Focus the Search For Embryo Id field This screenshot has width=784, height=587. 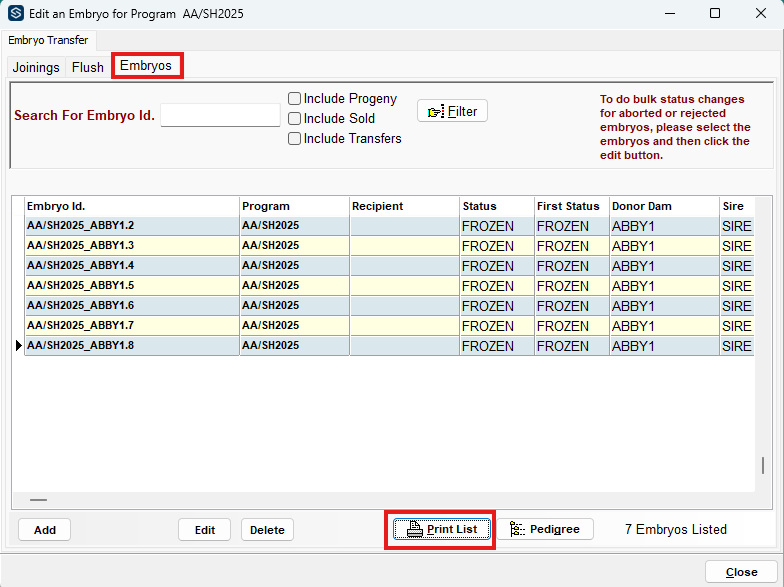(x=220, y=115)
